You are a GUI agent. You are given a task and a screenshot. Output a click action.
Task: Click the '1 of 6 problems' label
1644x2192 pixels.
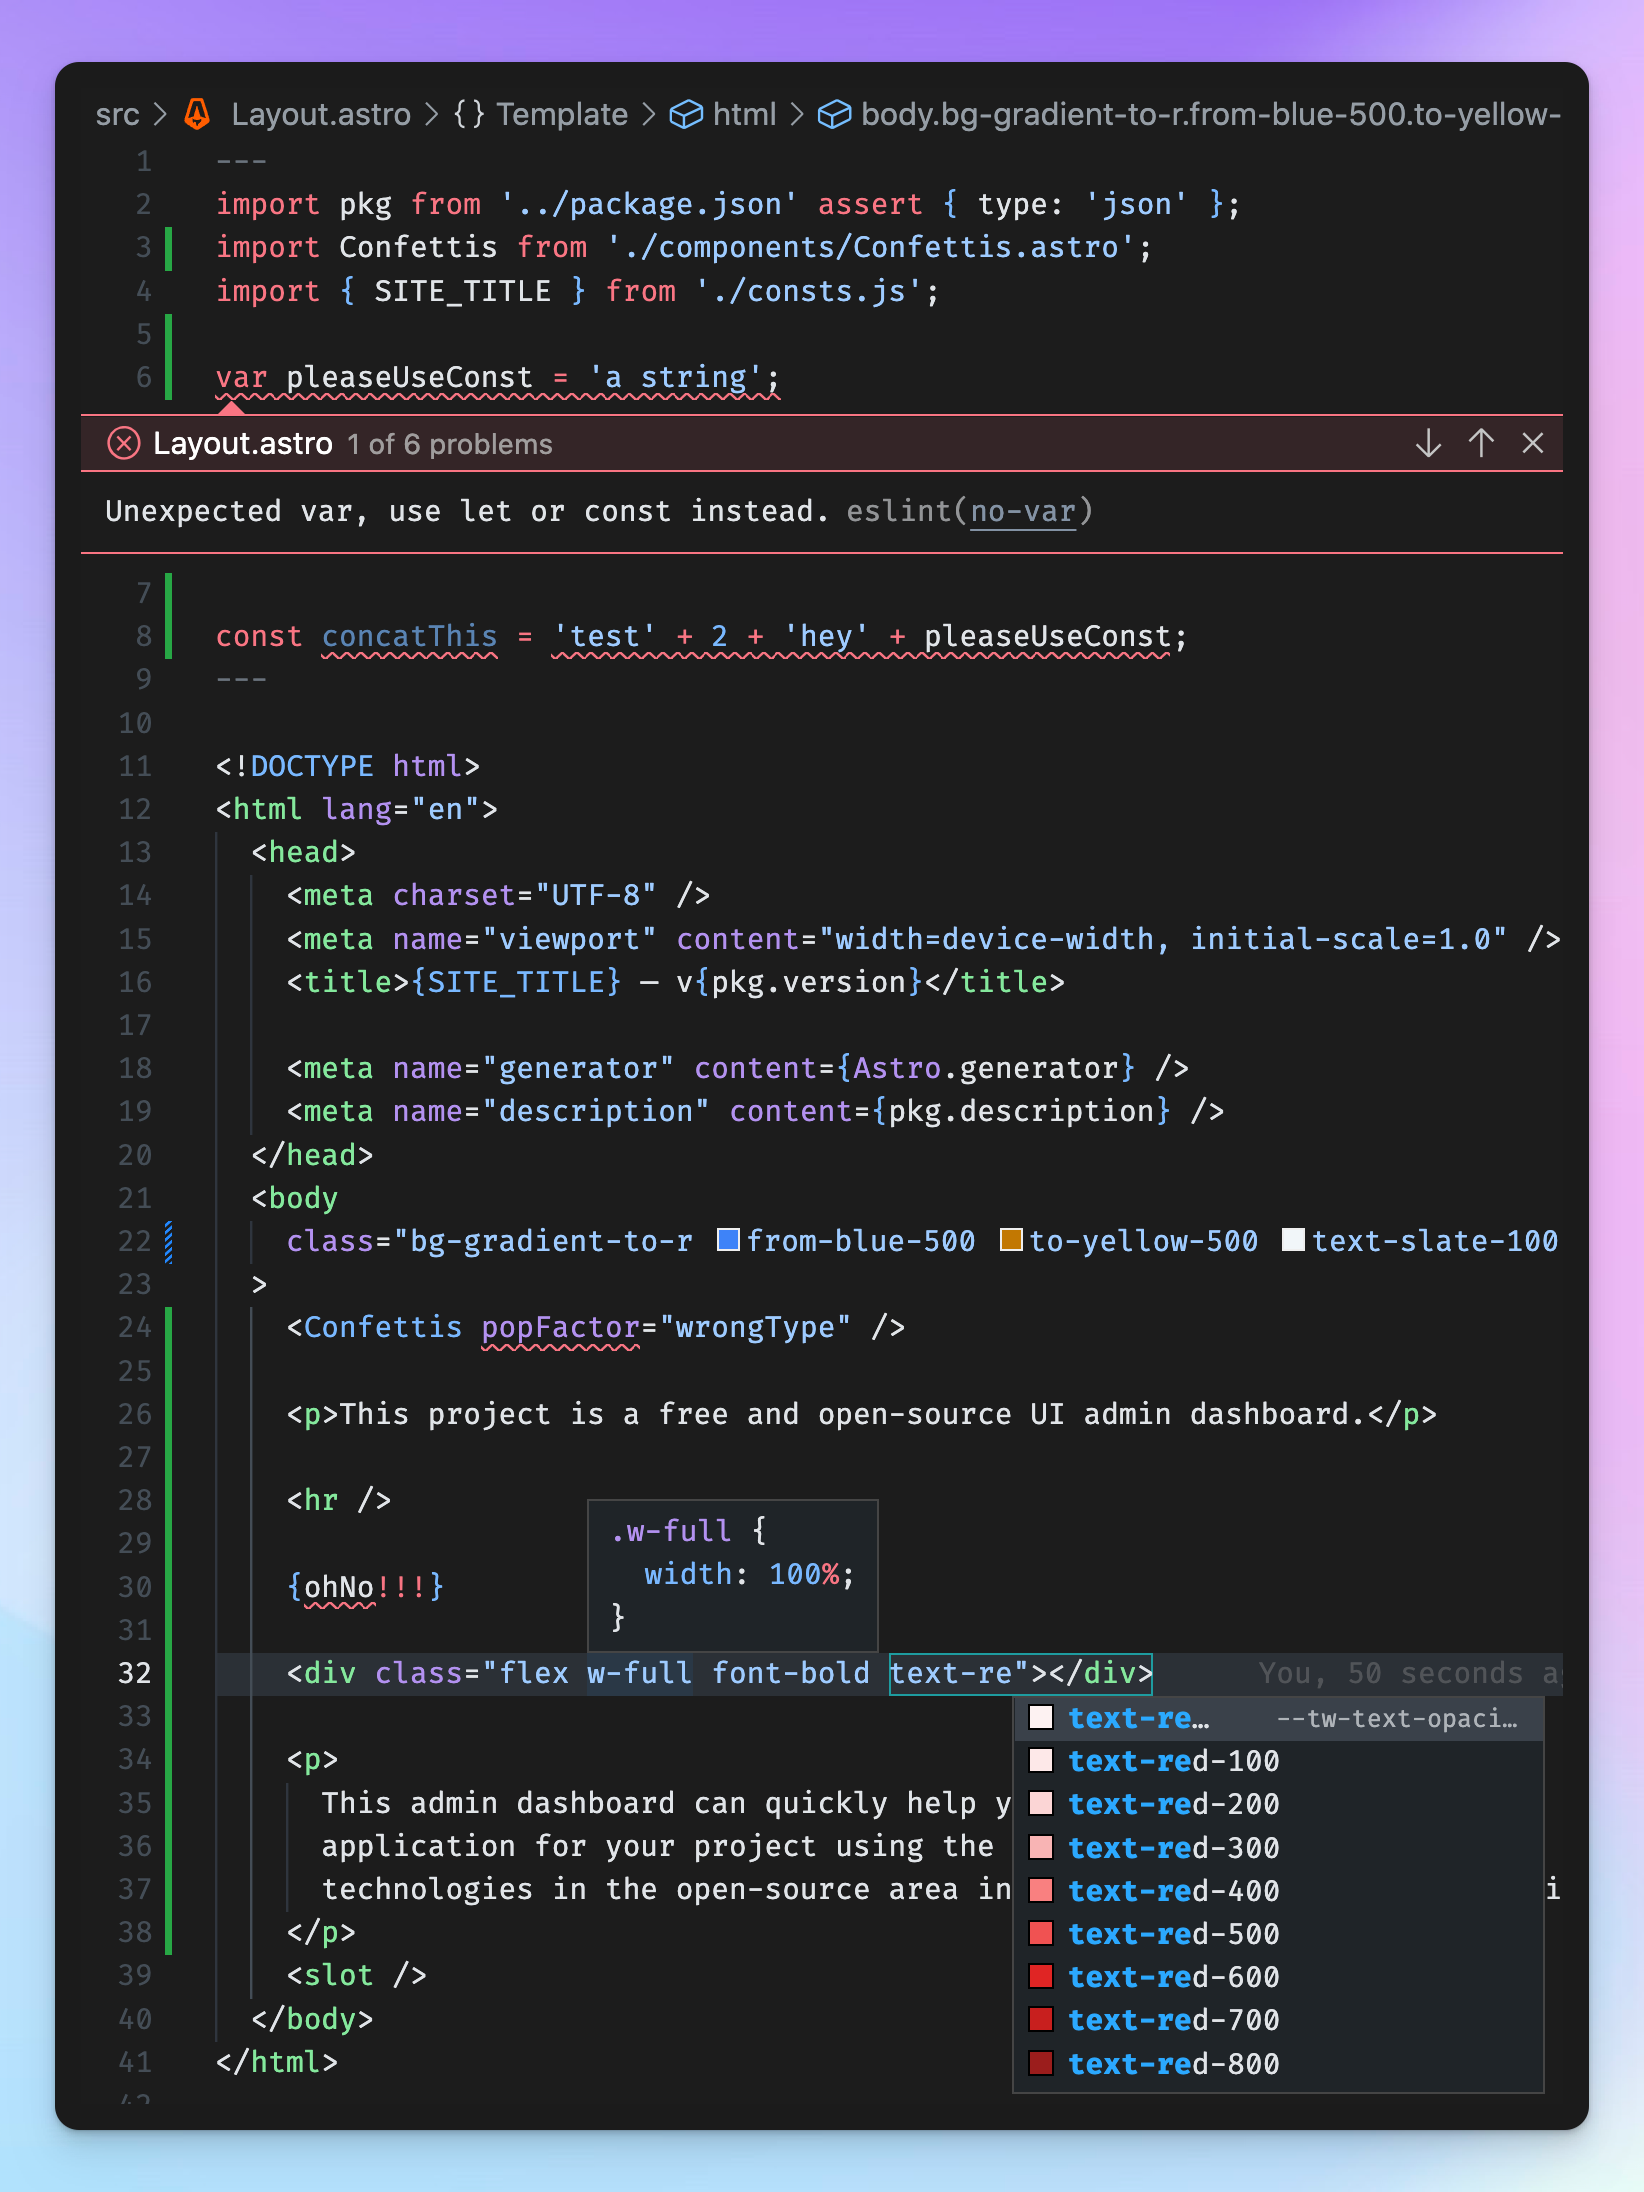(450, 444)
